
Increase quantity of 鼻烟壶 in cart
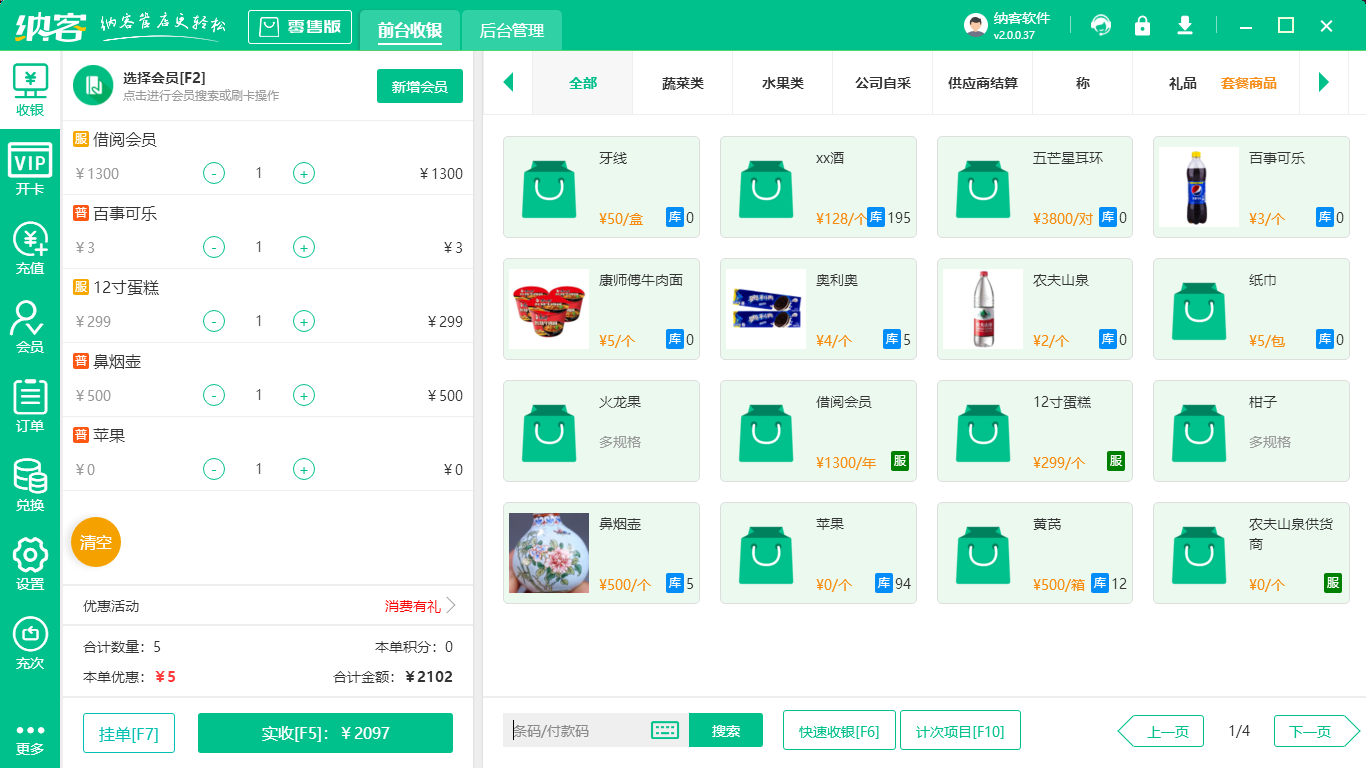tap(304, 396)
